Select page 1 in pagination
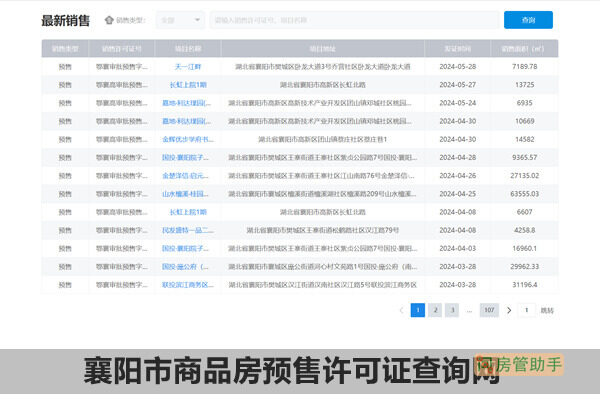Viewport: 600px width, 400px height. [418, 310]
